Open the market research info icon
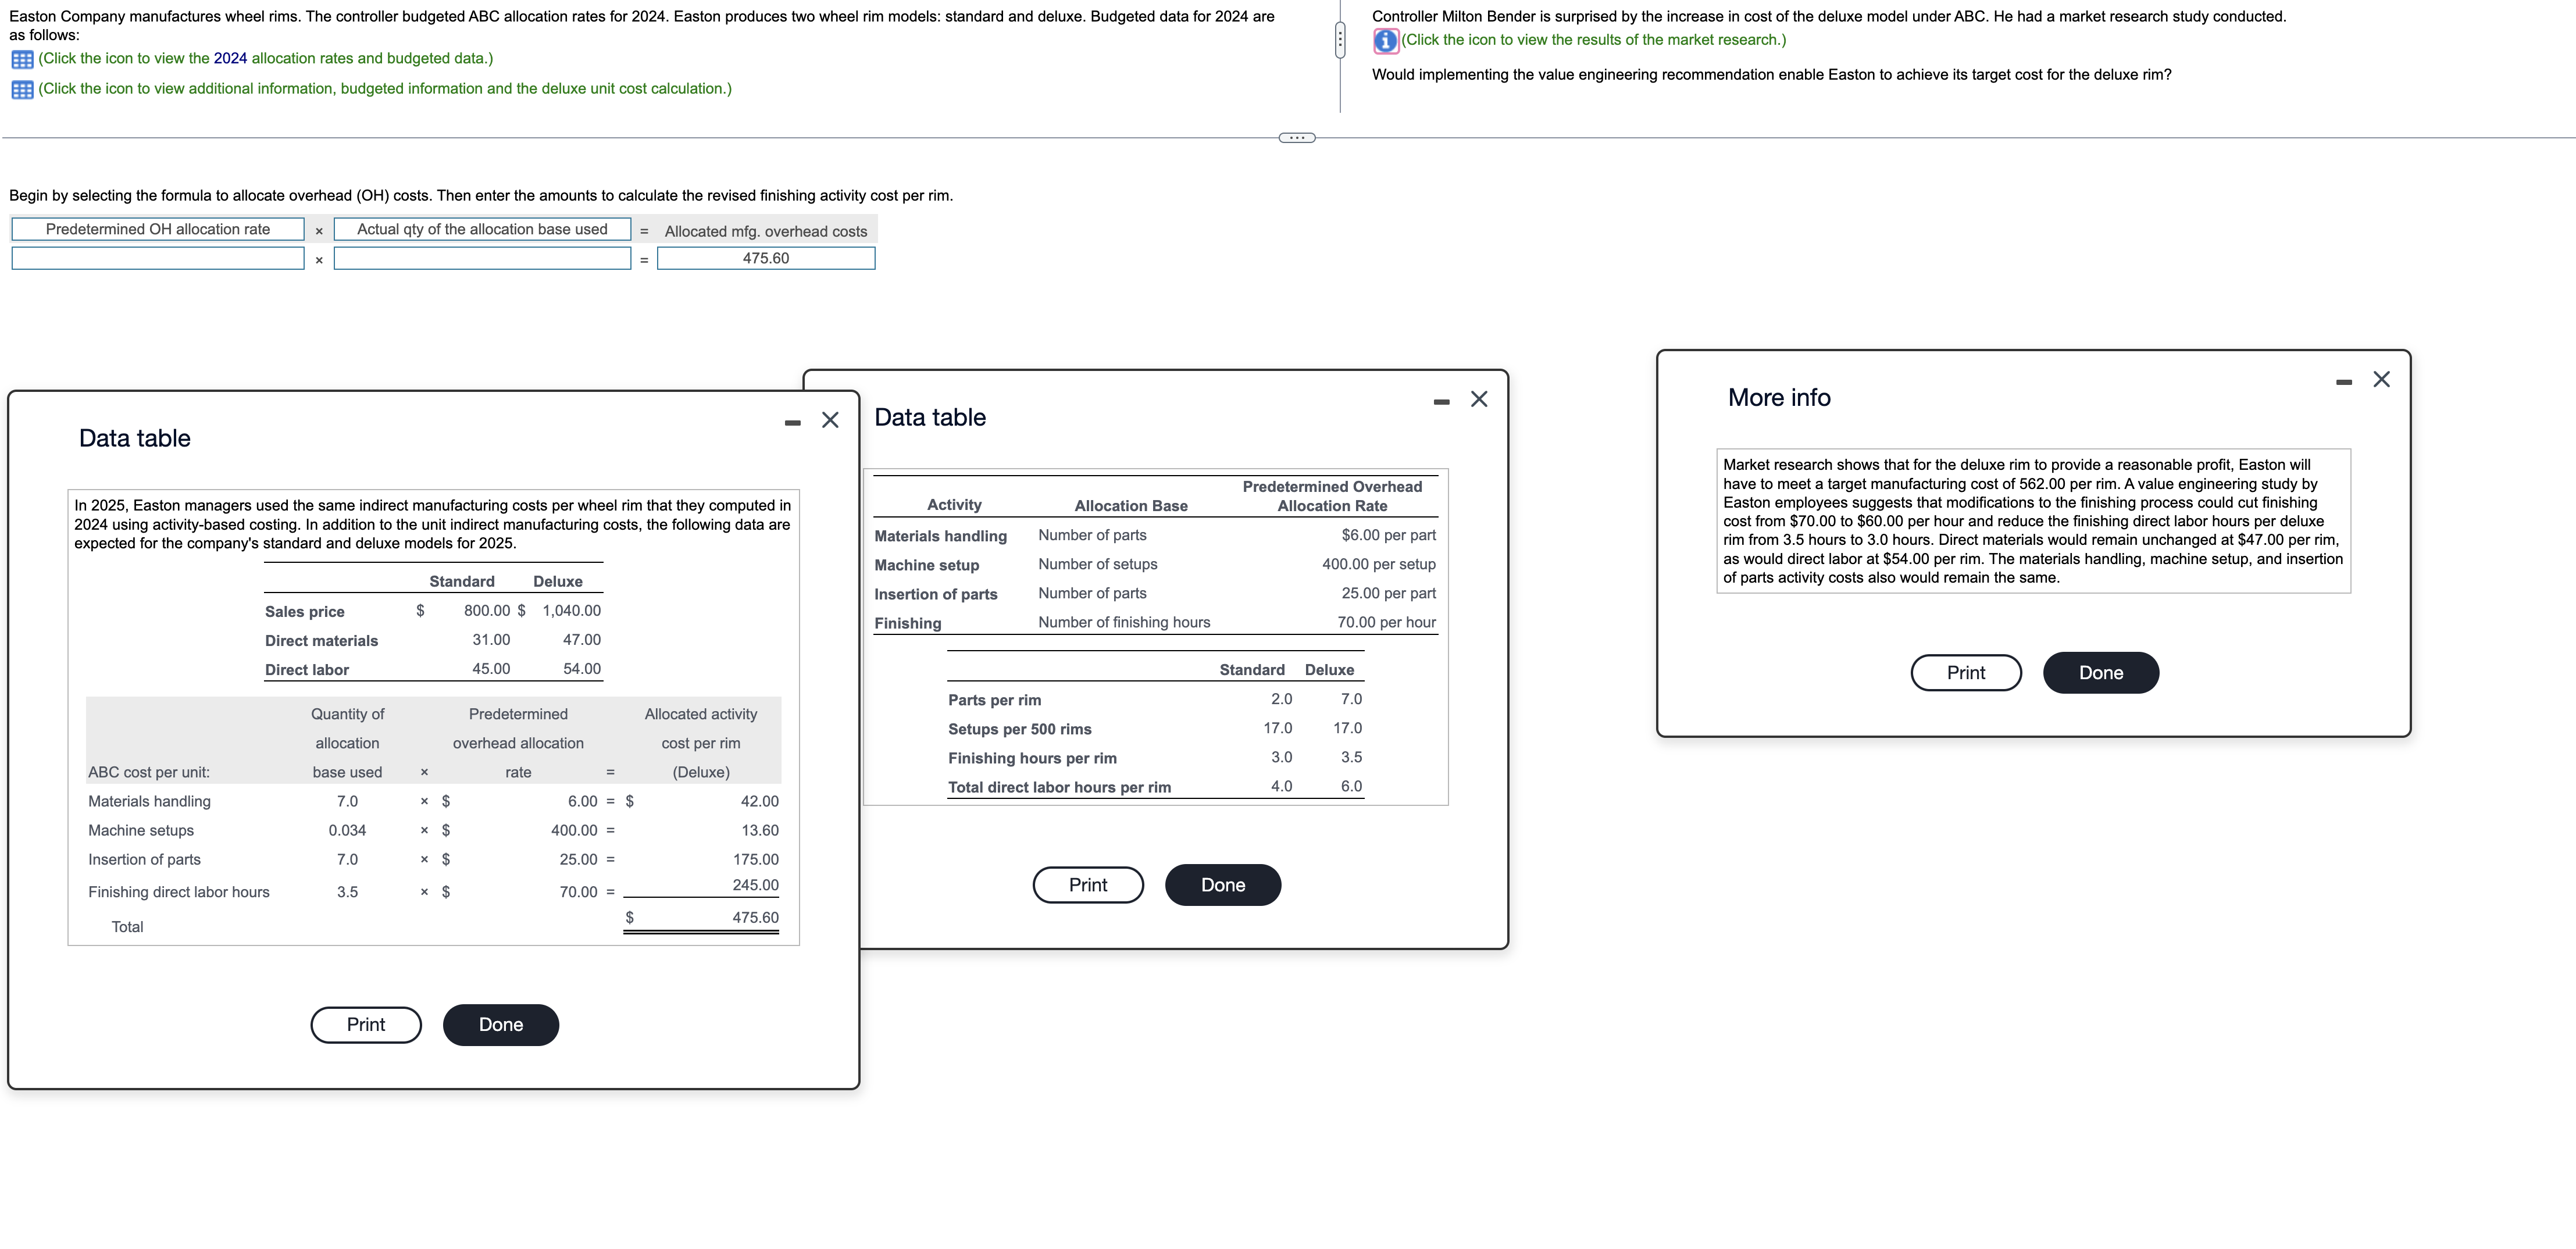This screenshot has height=1249, width=2576. click(1385, 41)
